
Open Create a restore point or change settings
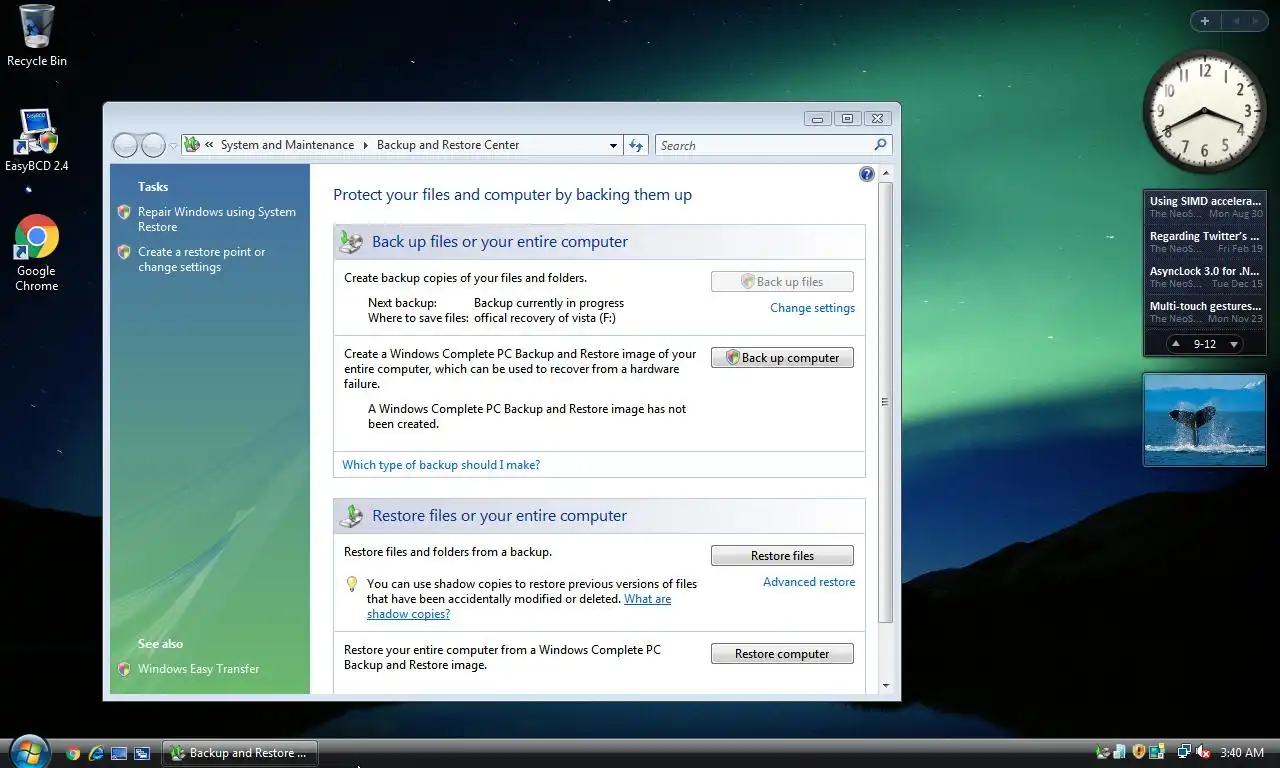click(x=201, y=259)
